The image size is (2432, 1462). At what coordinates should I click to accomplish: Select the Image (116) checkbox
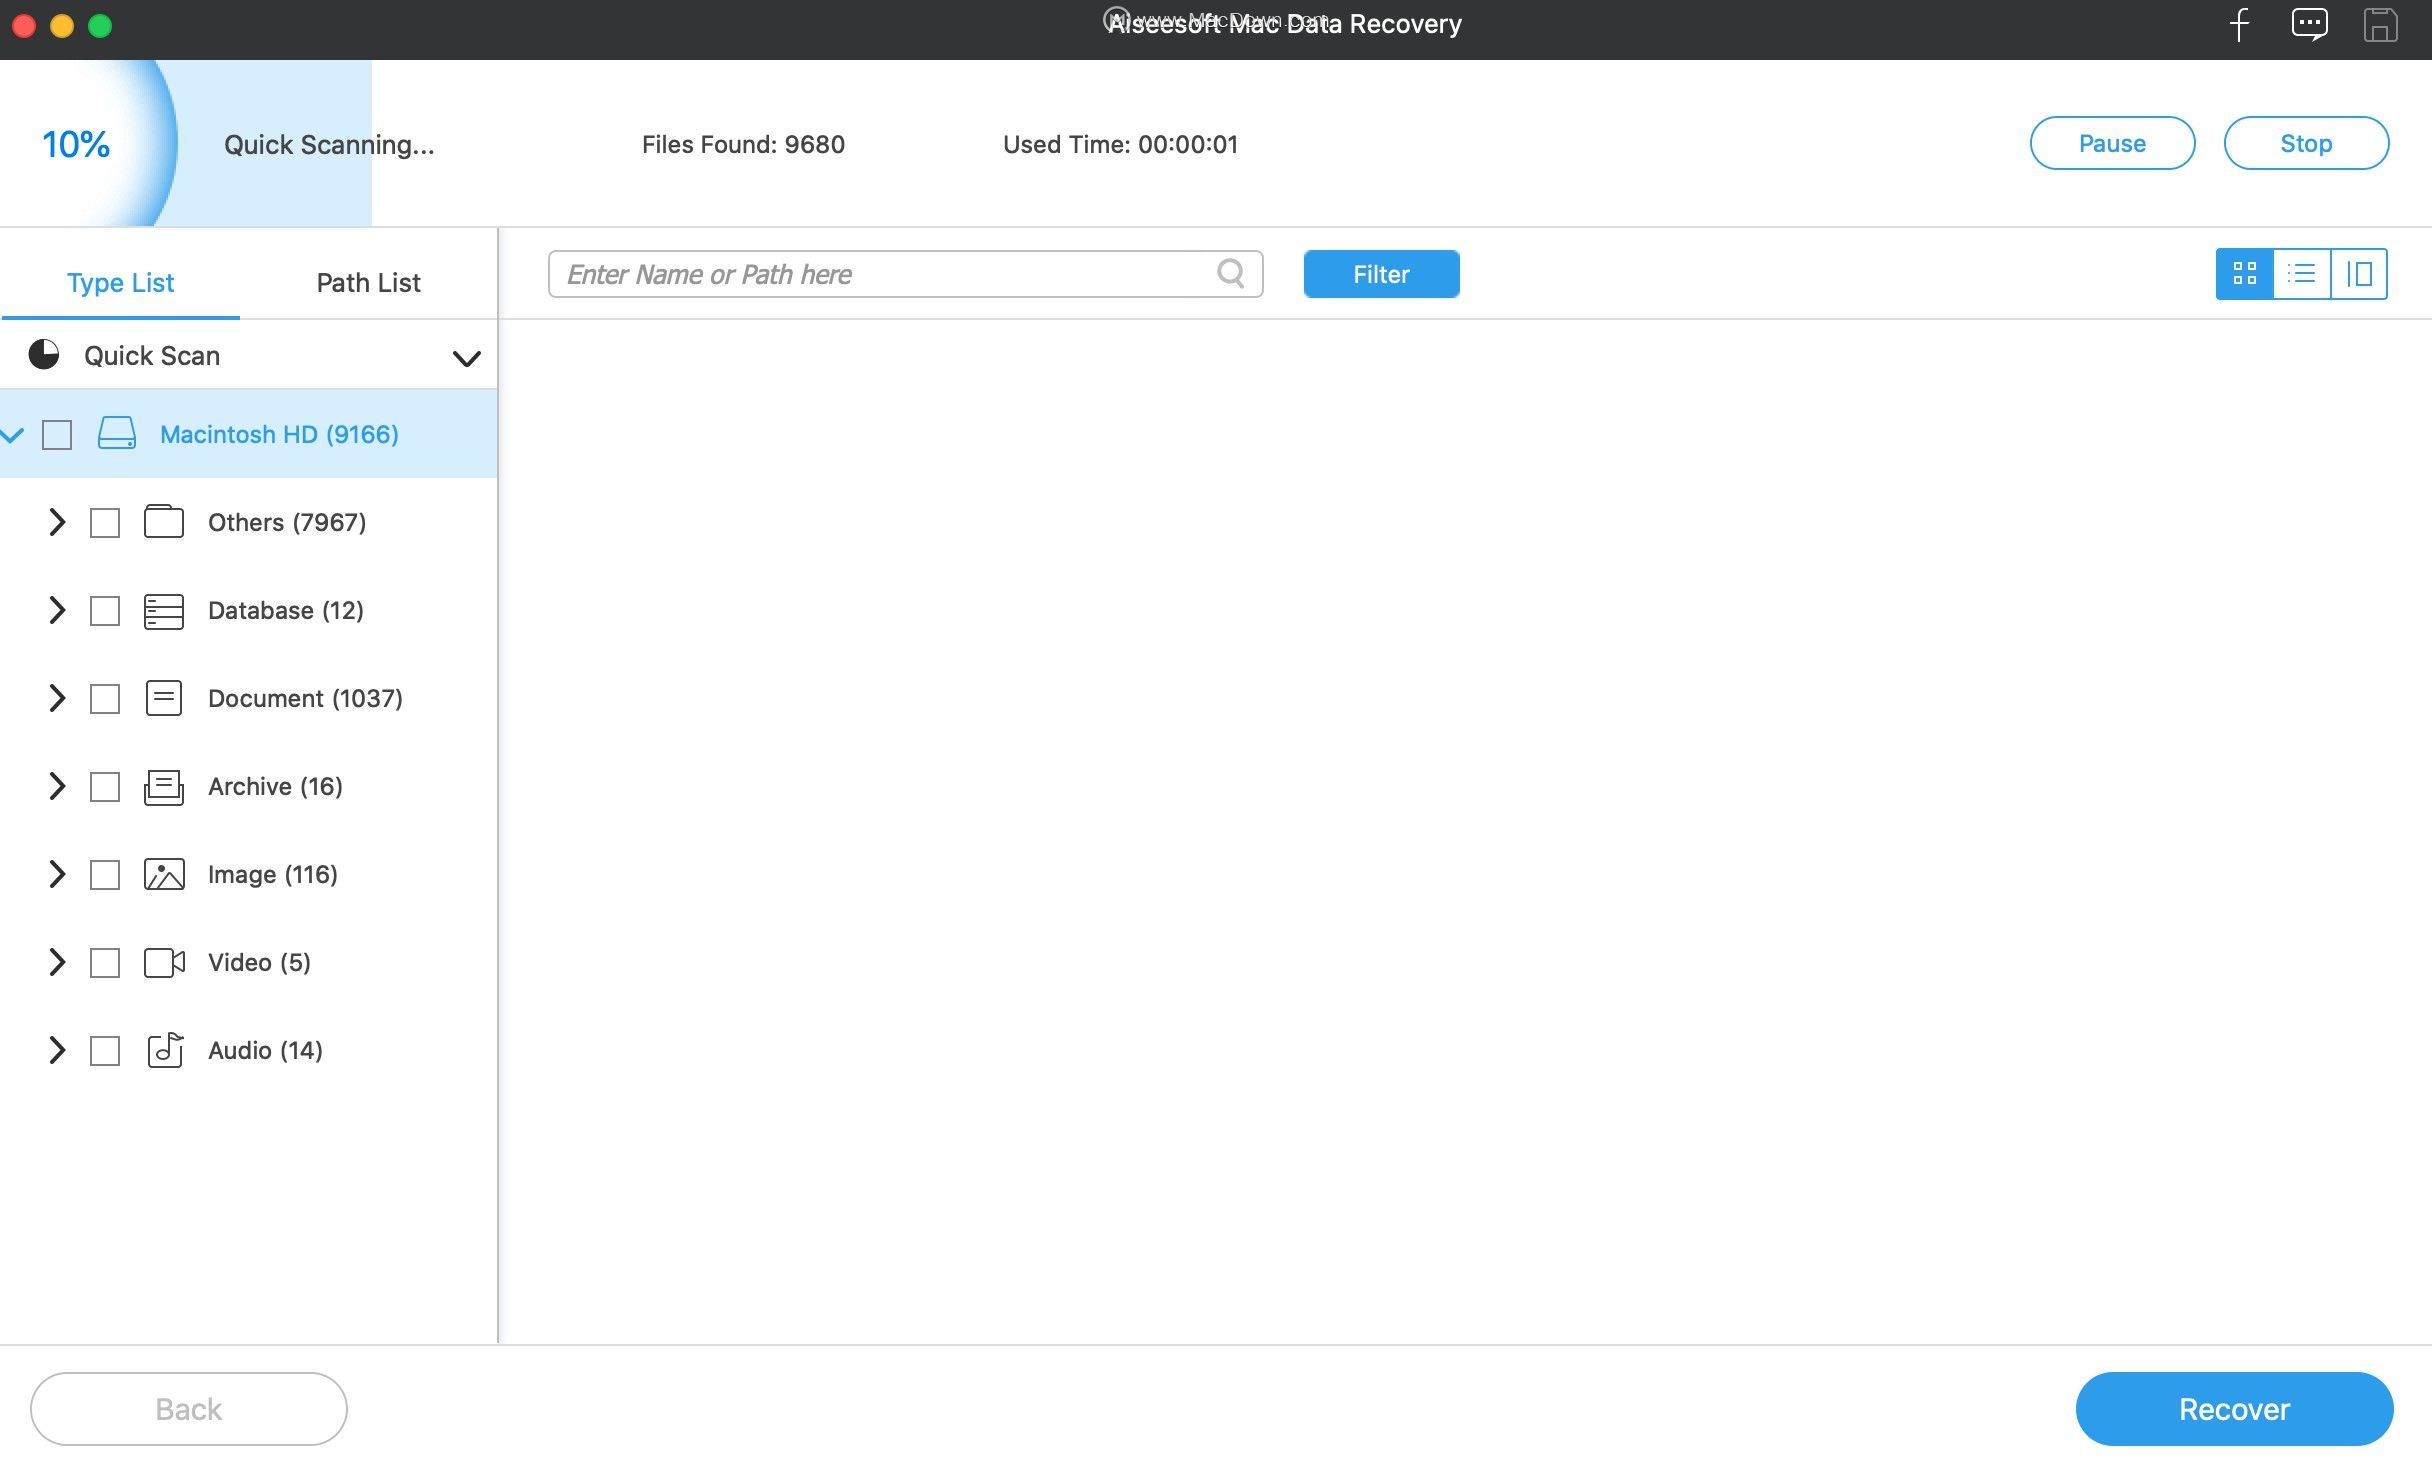pos(105,875)
